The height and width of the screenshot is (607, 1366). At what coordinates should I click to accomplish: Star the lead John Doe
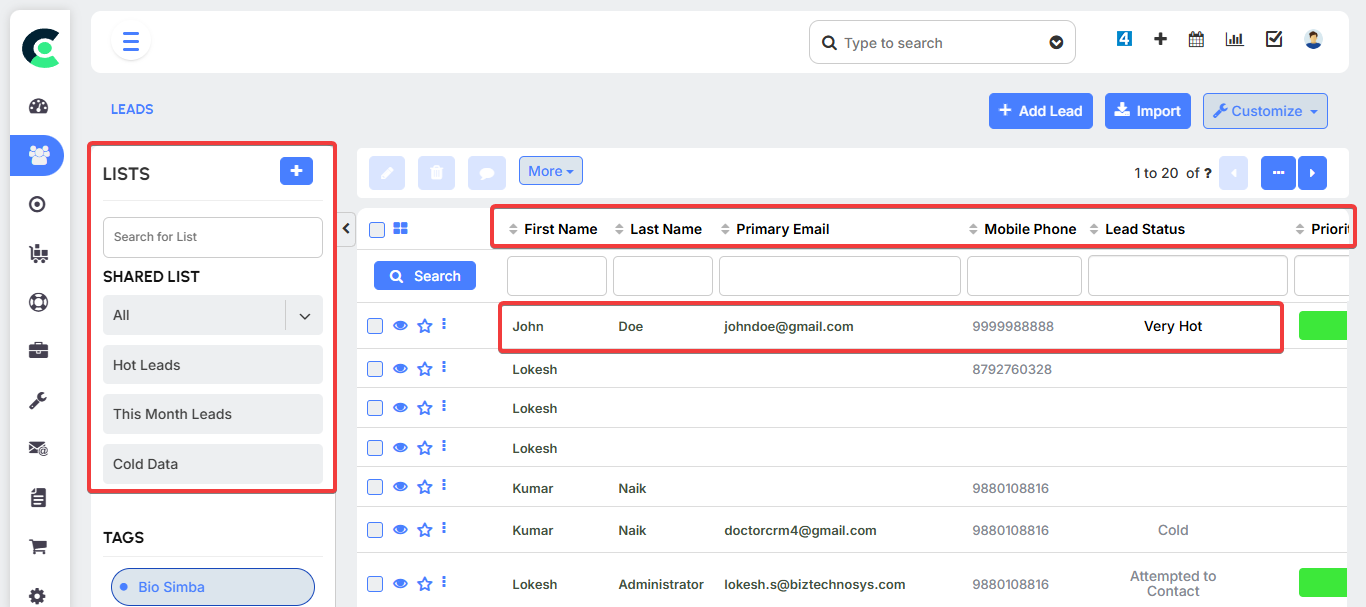click(x=423, y=325)
